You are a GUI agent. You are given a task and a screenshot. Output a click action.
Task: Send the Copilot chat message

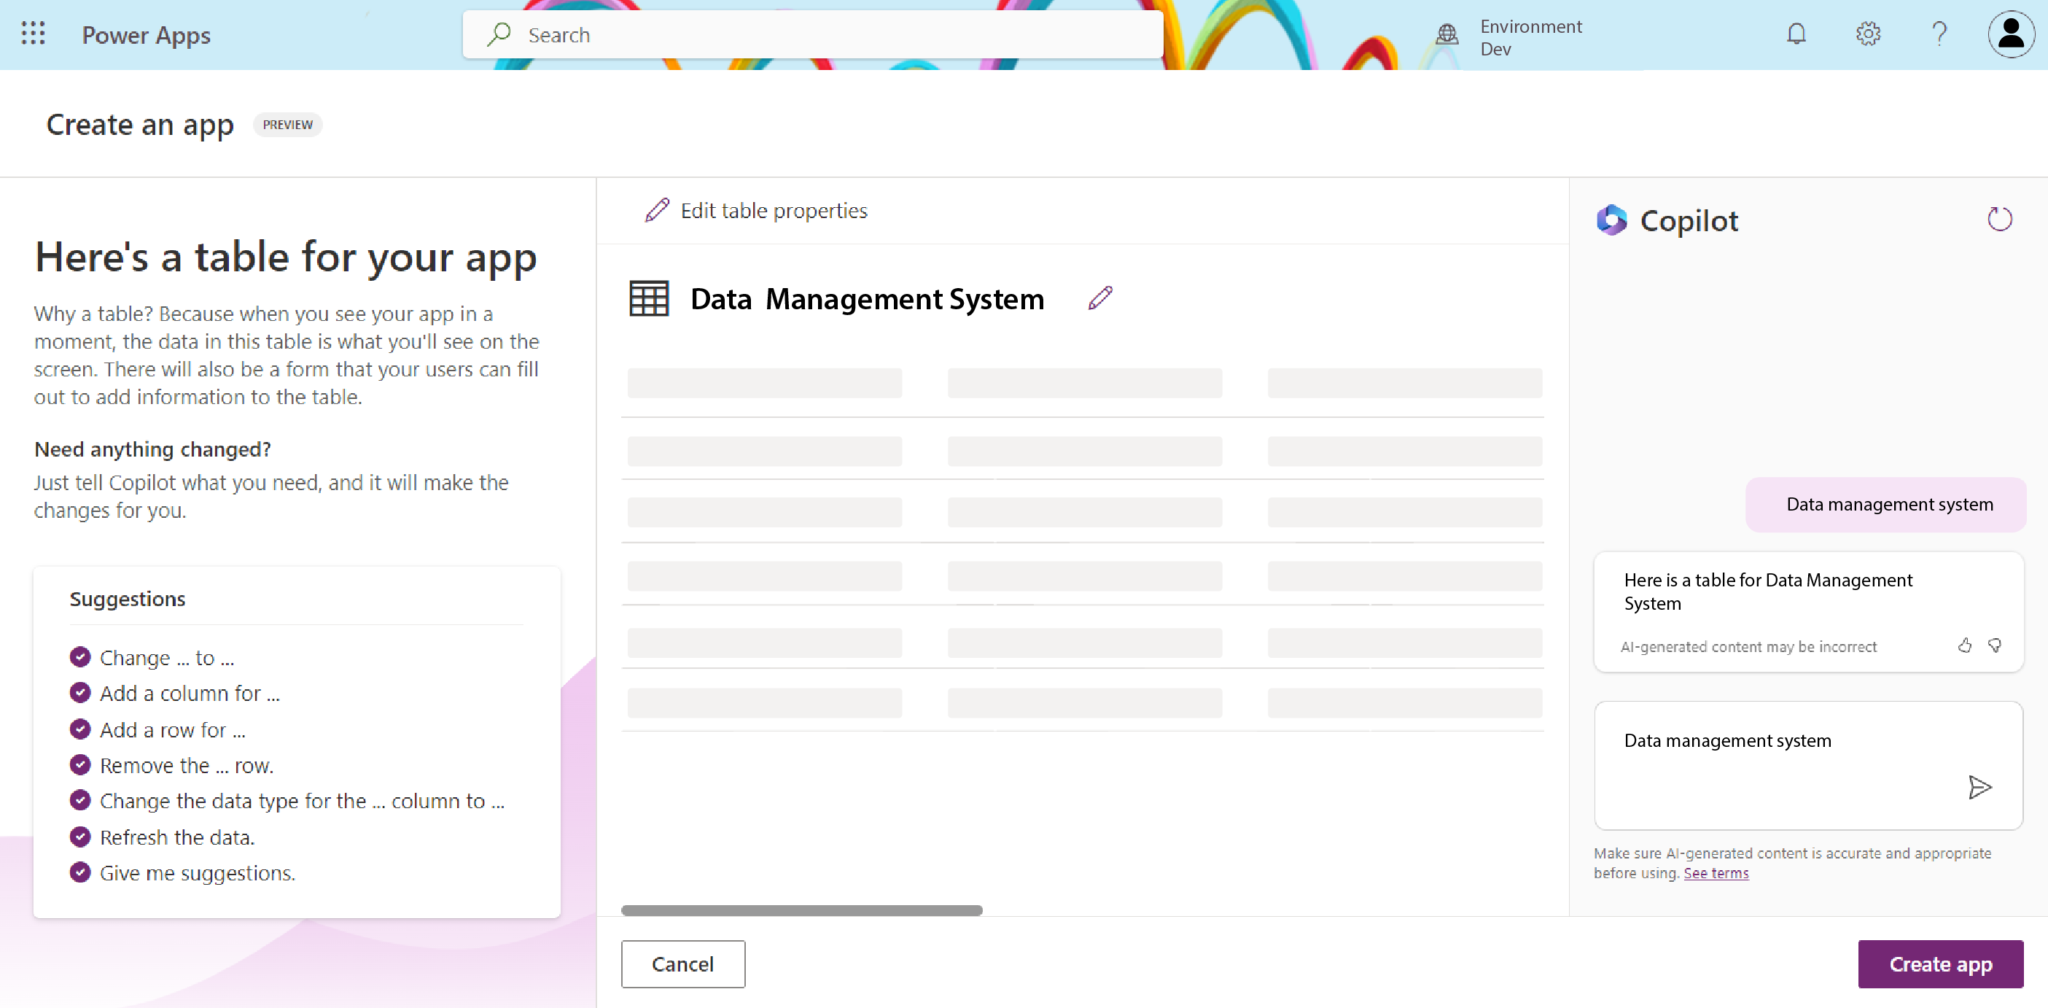point(1980,787)
